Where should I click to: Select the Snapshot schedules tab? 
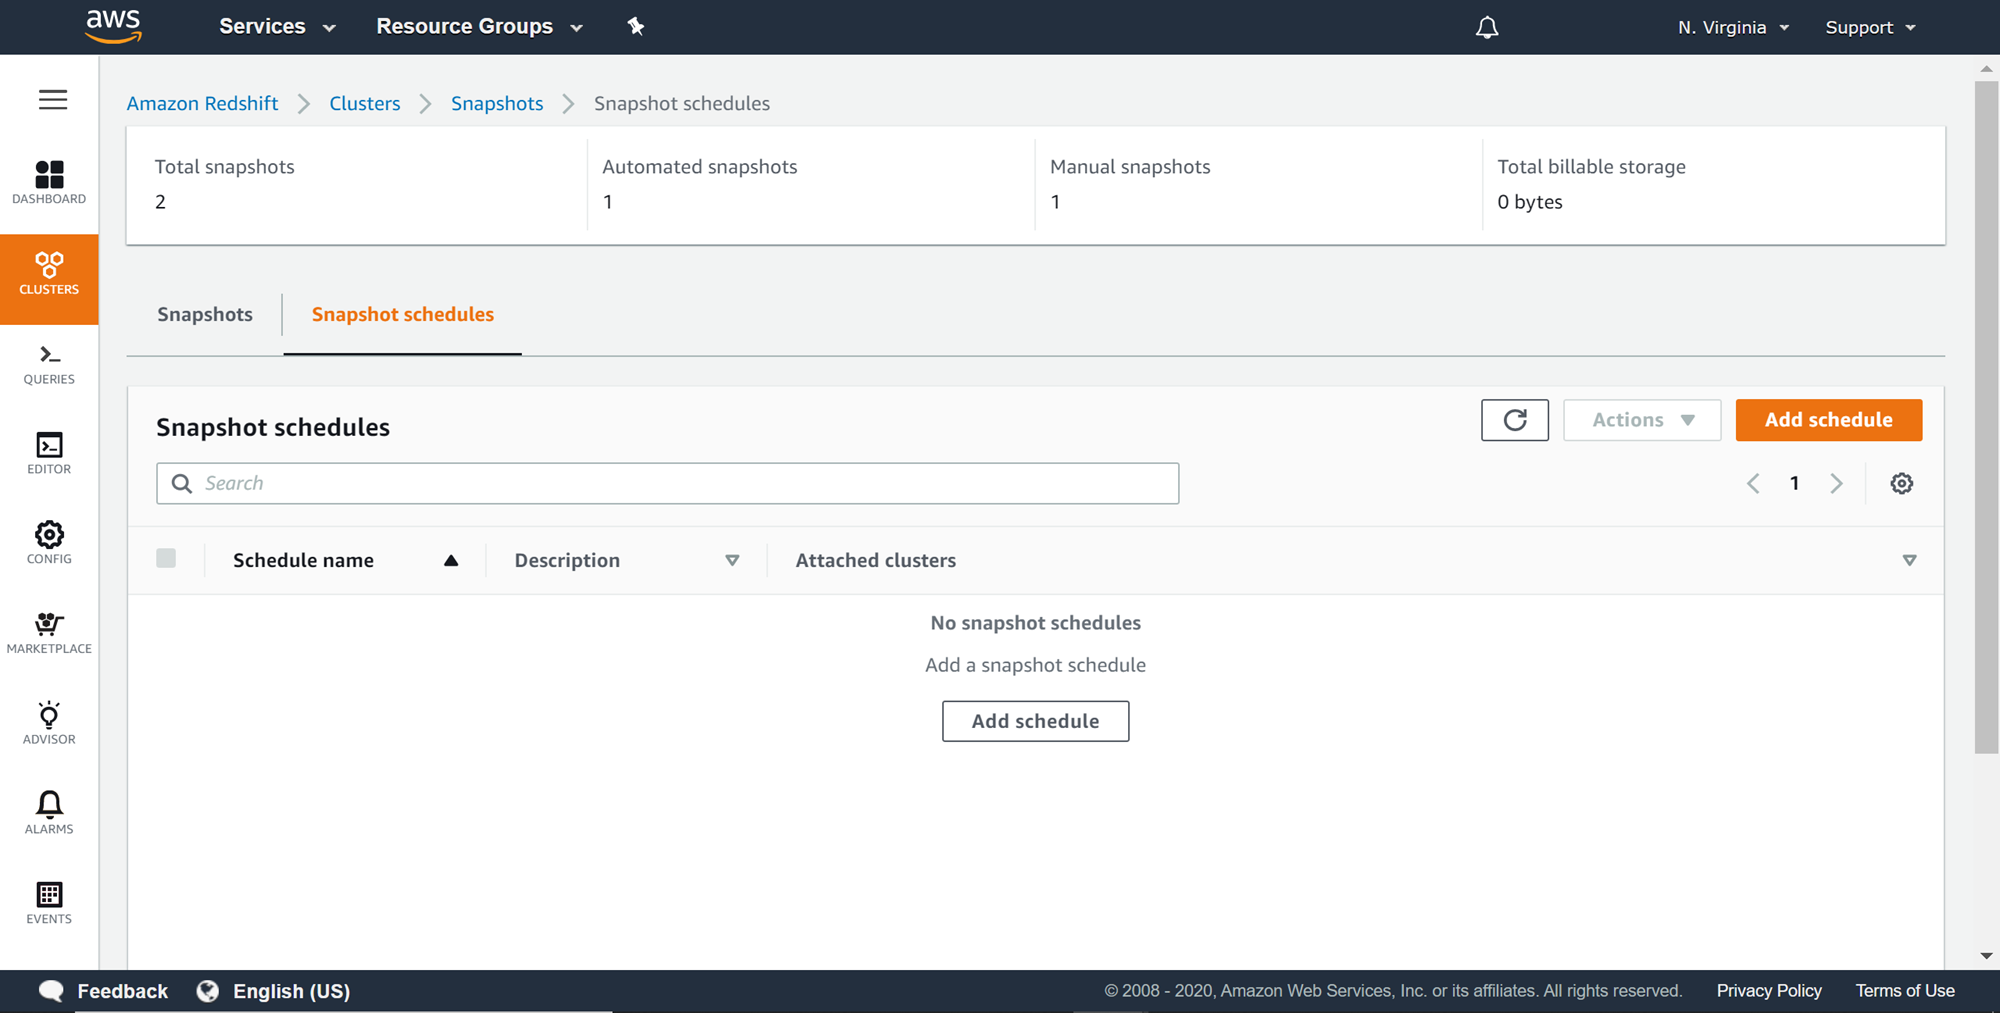[402, 315]
